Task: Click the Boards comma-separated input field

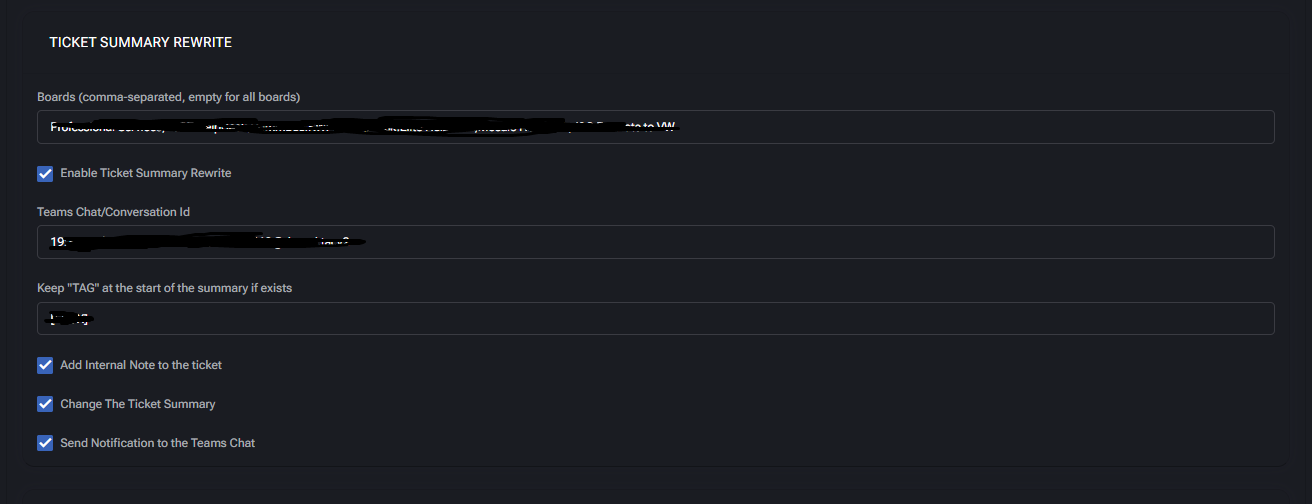Action: pos(900,127)
